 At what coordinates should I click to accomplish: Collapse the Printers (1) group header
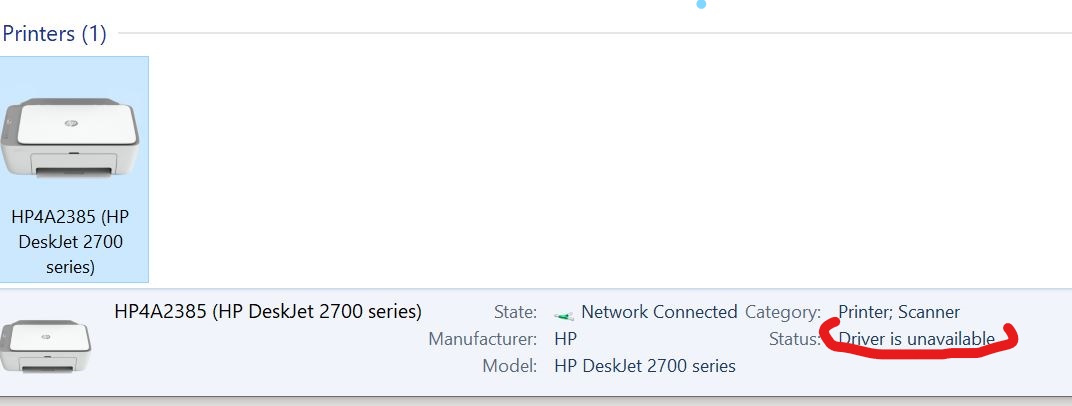(54, 34)
